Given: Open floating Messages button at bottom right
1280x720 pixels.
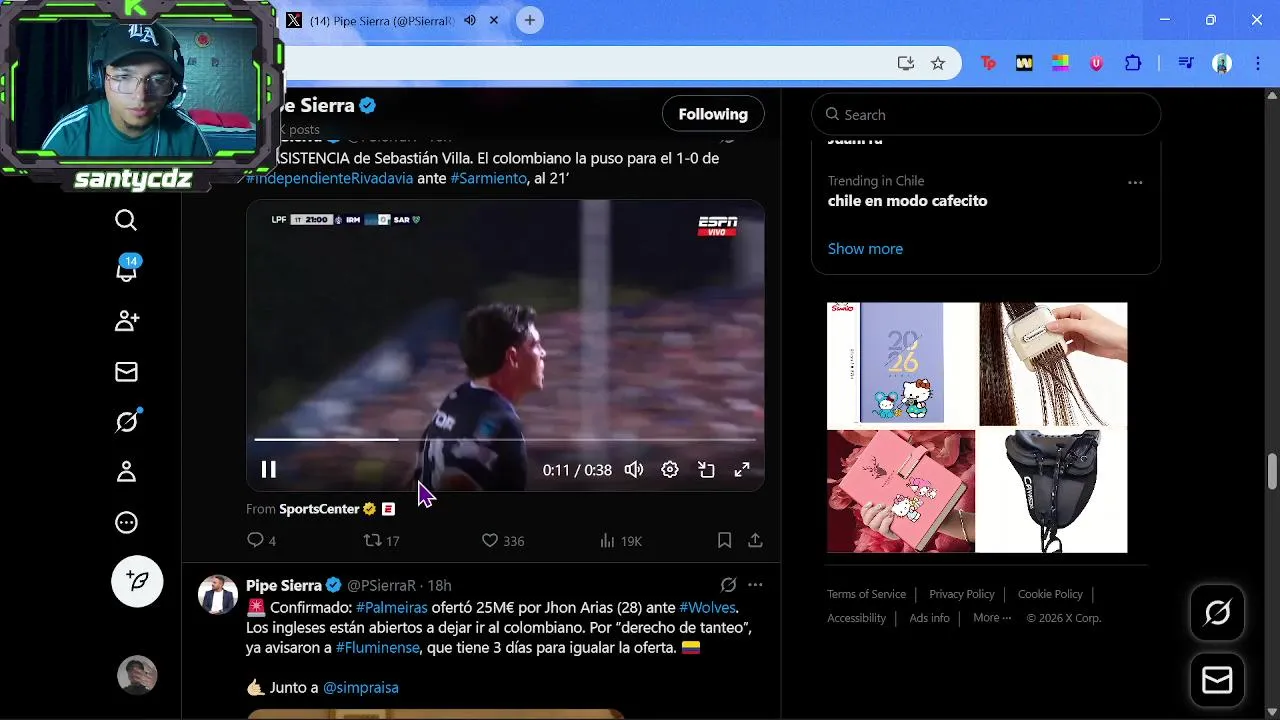Looking at the screenshot, I should coord(1217,681).
